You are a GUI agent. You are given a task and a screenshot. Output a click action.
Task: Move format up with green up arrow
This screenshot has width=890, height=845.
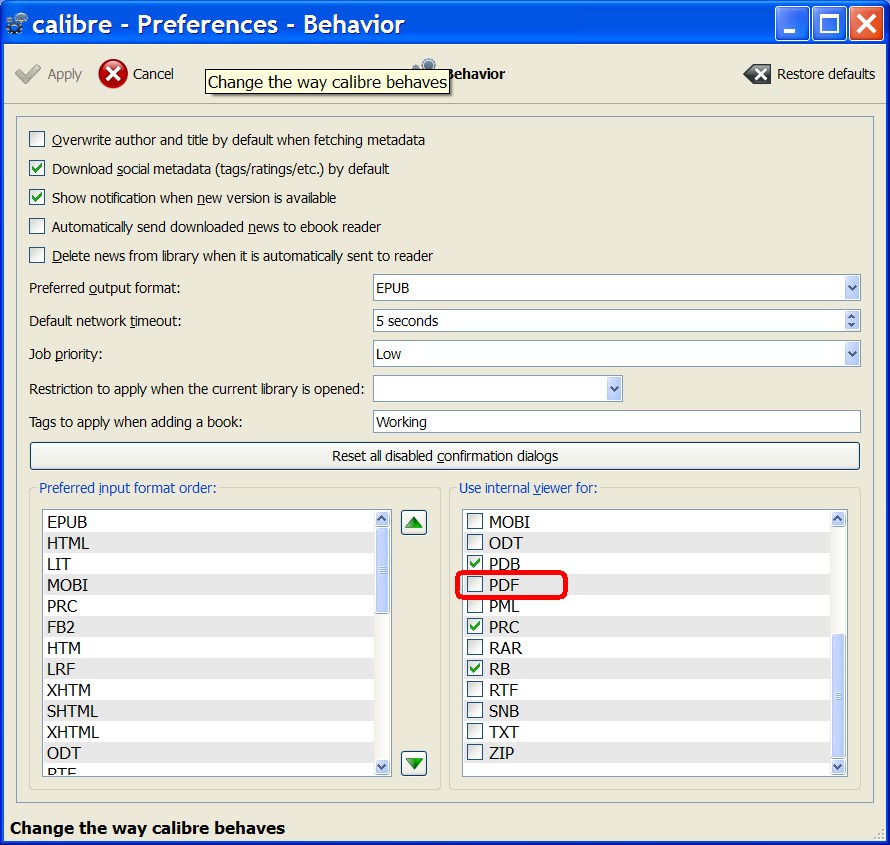coord(414,522)
